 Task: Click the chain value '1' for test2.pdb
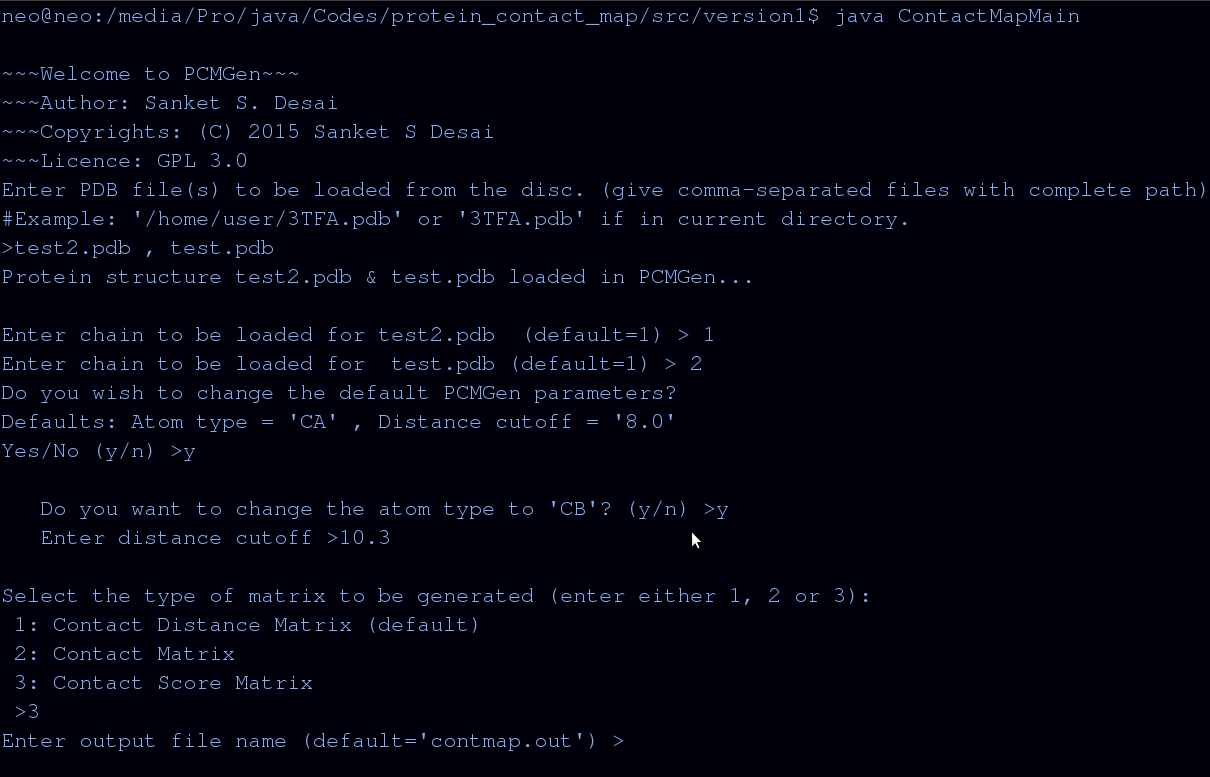709,335
